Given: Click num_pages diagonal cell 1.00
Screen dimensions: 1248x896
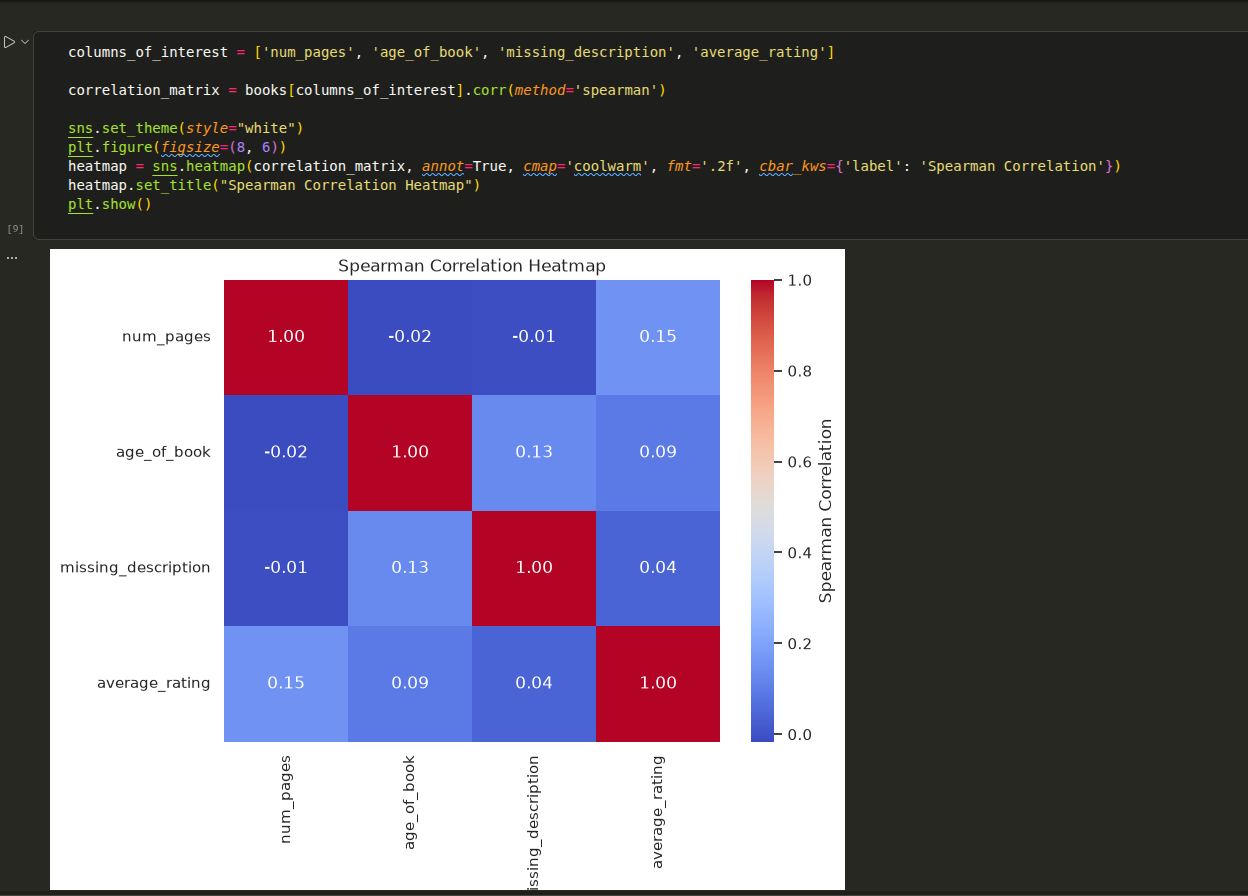Looking at the screenshot, I should (286, 337).
